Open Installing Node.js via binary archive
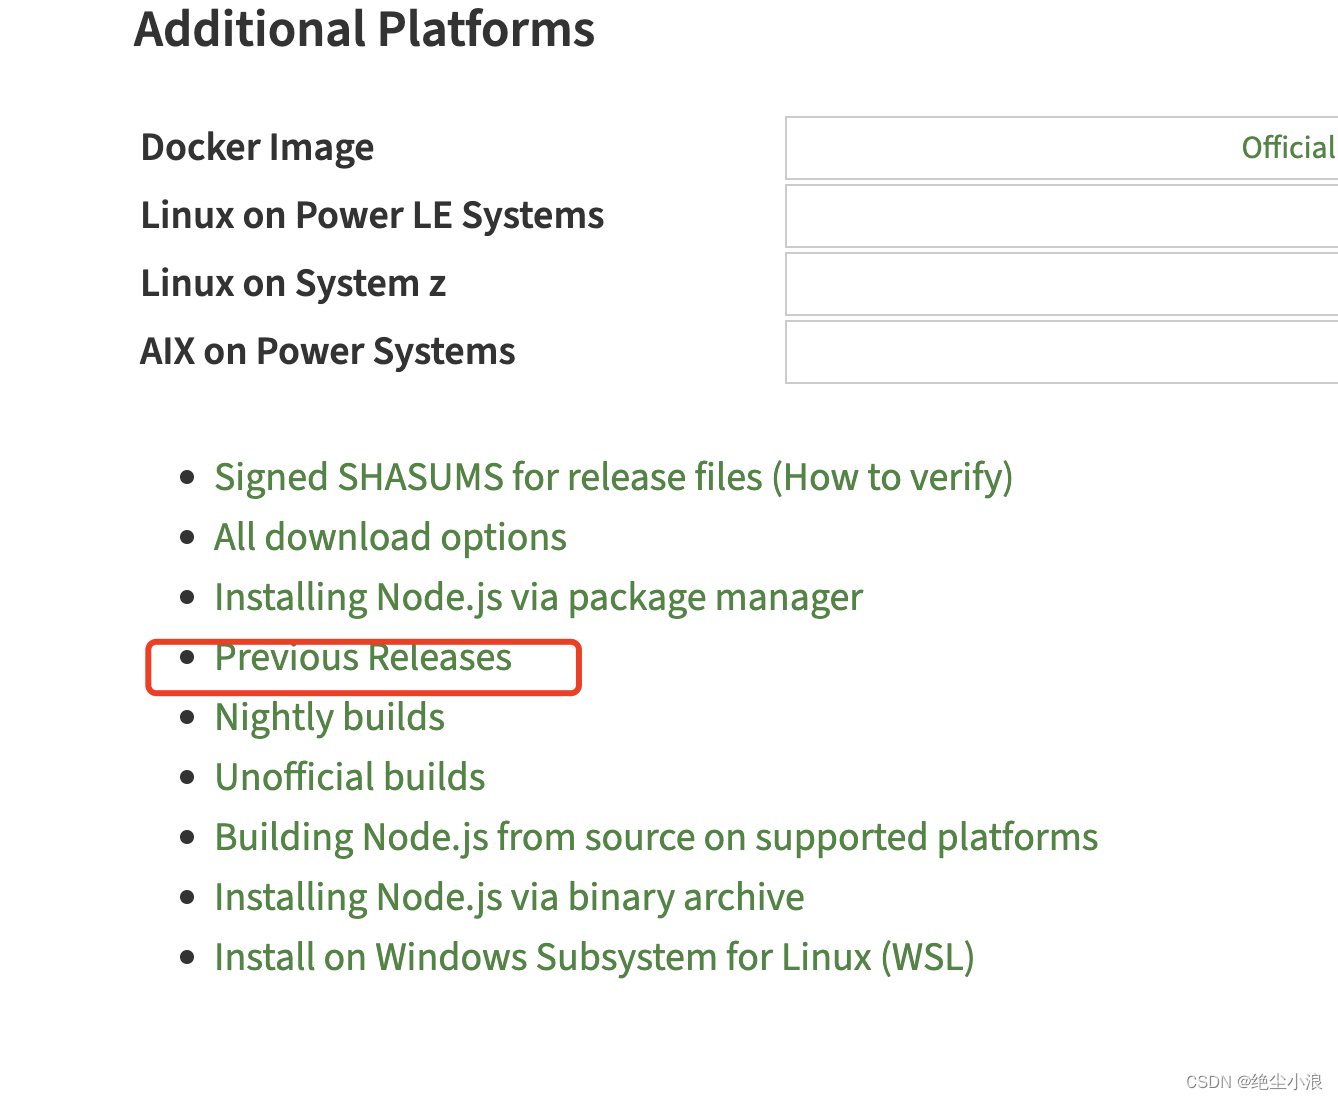This screenshot has height=1100, width=1338. coord(509,897)
